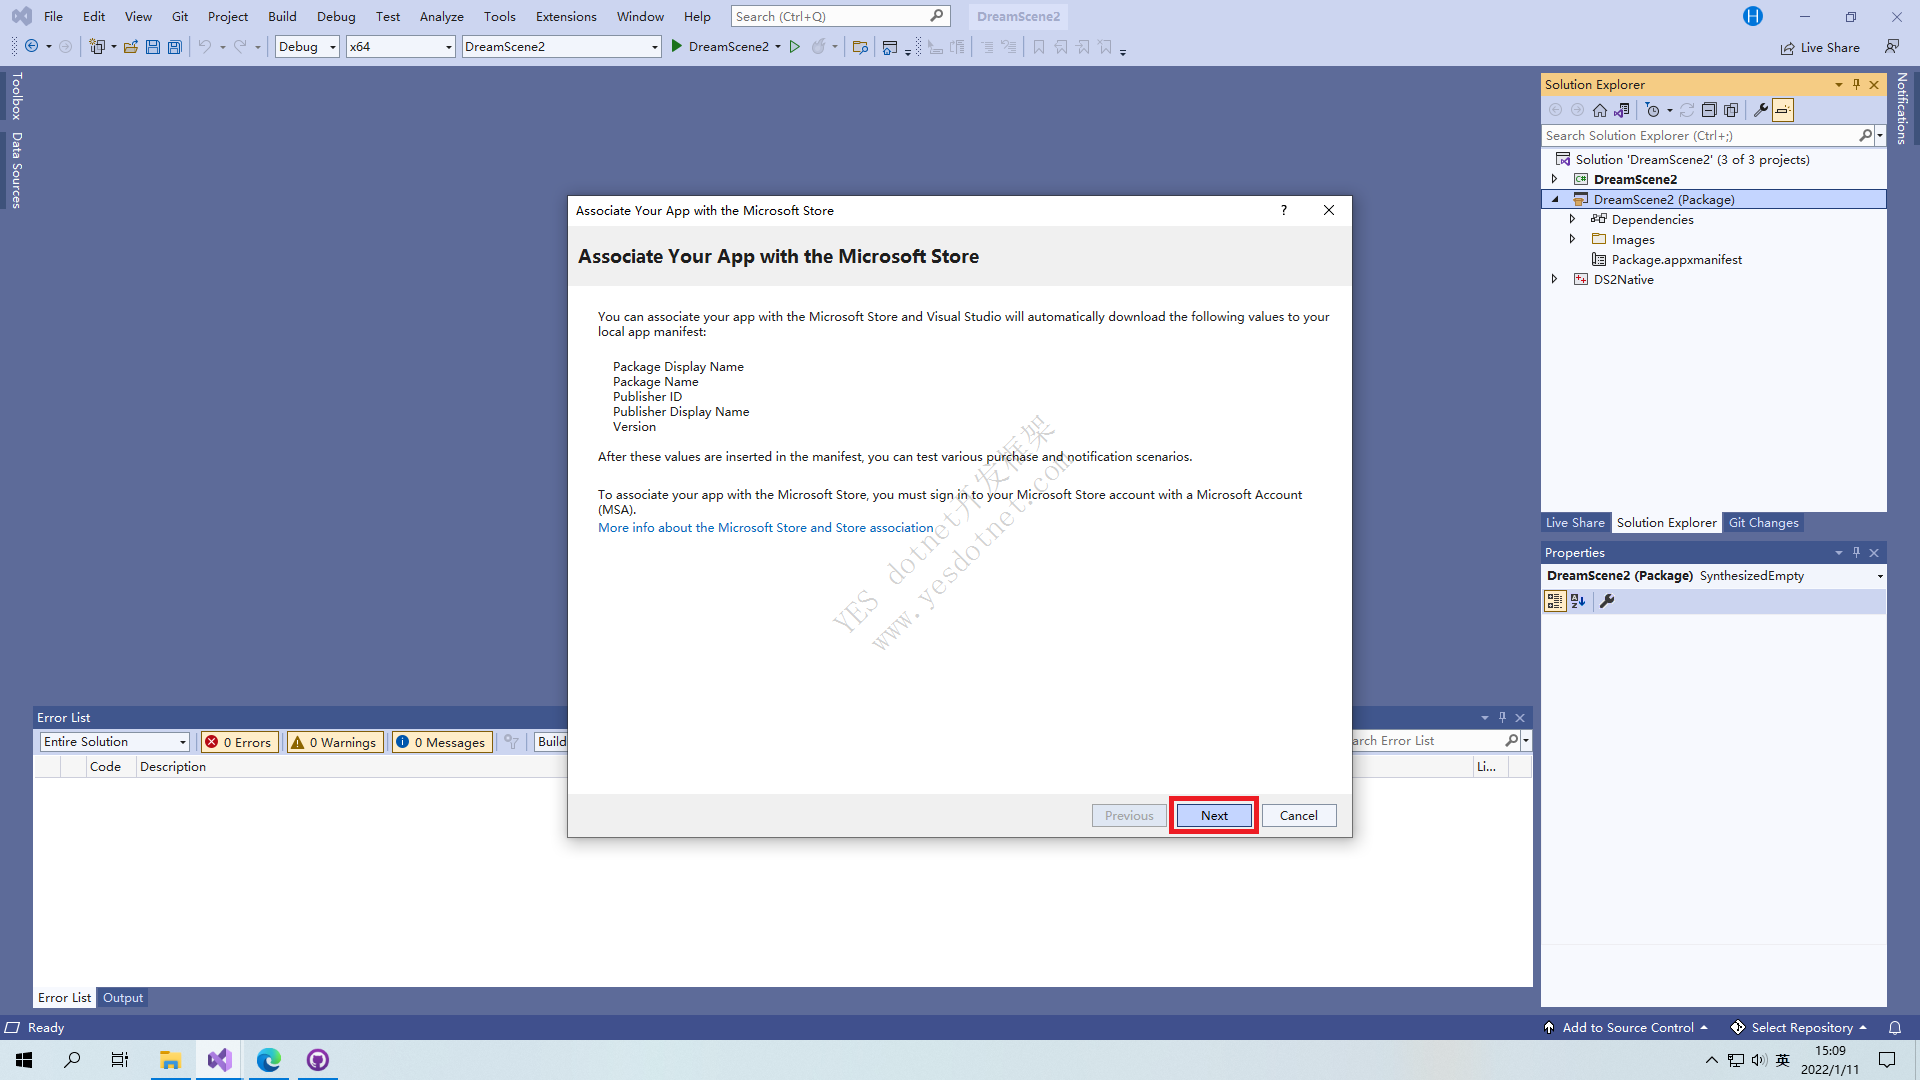Click the Cancel button in dialog
Viewport: 1920px width, 1080px height.
click(1299, 815)
